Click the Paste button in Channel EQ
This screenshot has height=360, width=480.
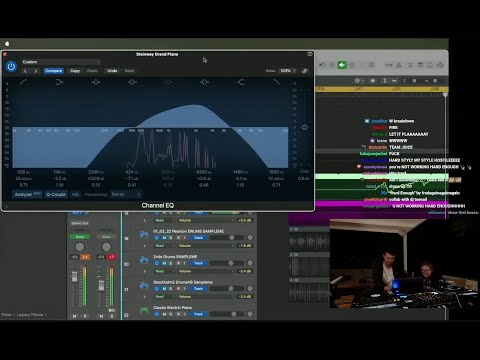[92, 71]
